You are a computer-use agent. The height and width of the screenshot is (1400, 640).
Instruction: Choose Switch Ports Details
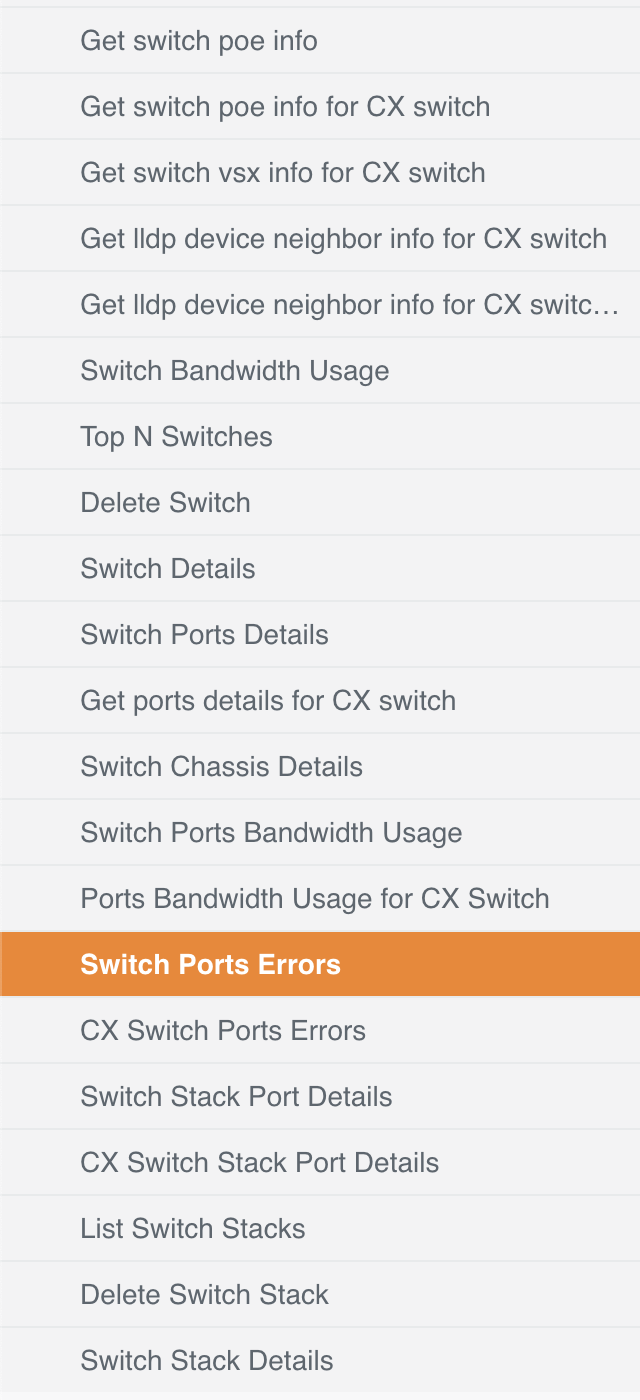click(204, 635)
